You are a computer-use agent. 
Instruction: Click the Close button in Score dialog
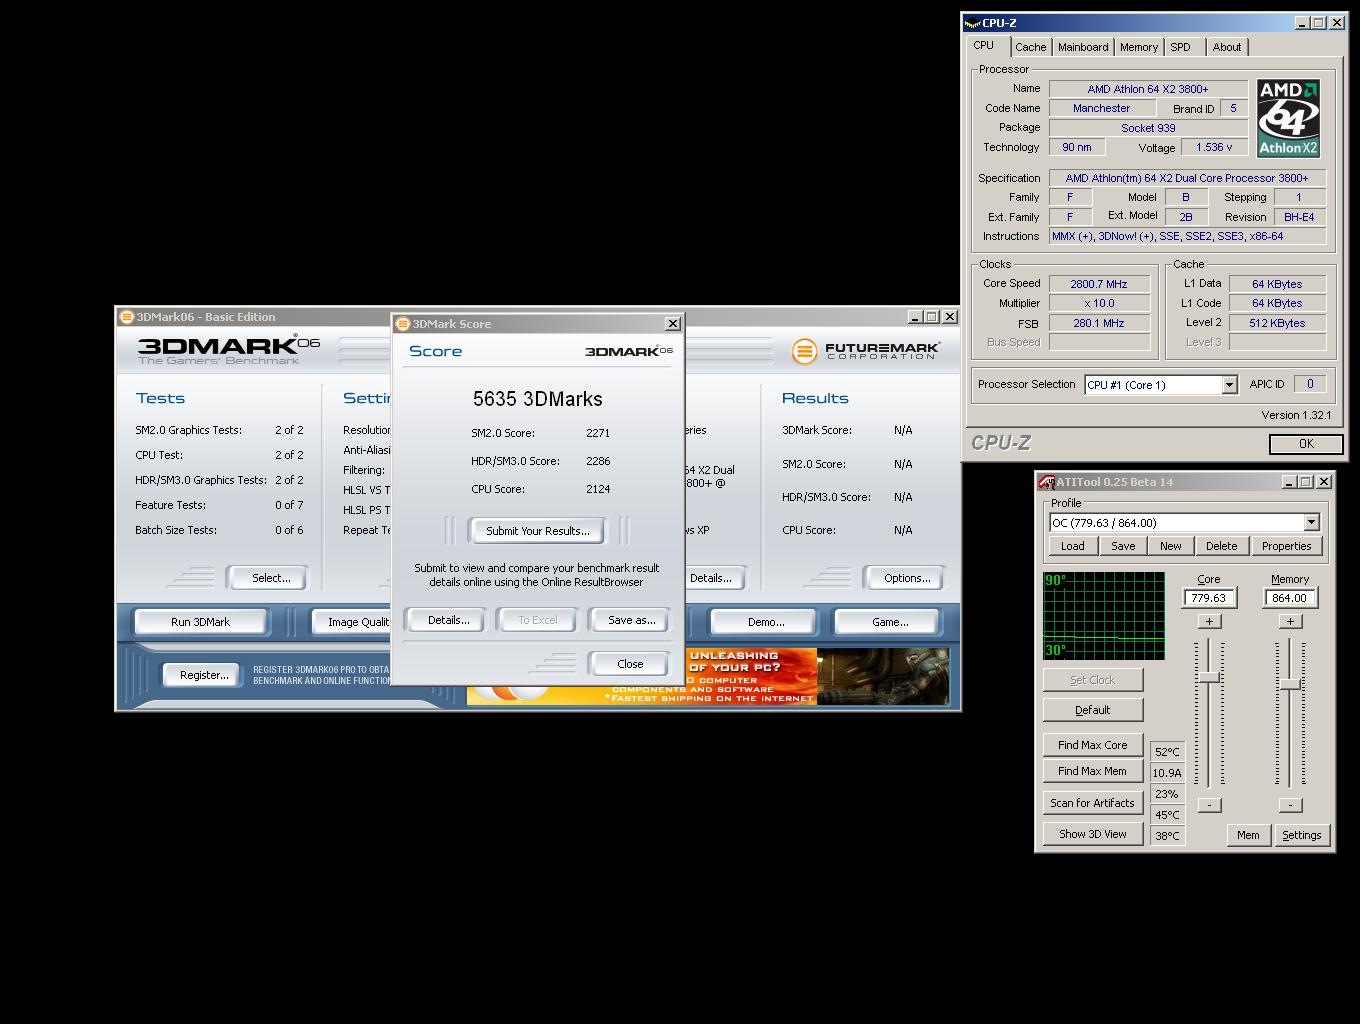(630, 664)
